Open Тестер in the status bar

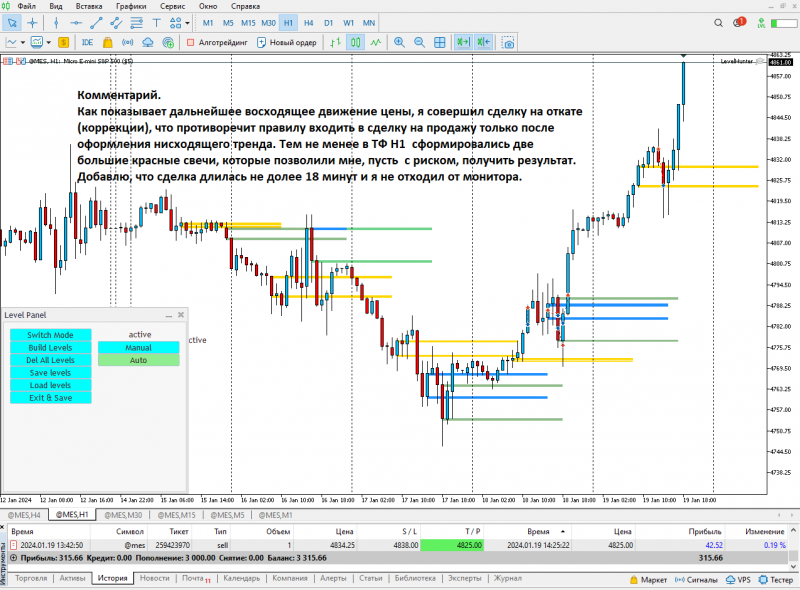pyautogui.click(x=777, y=580)
